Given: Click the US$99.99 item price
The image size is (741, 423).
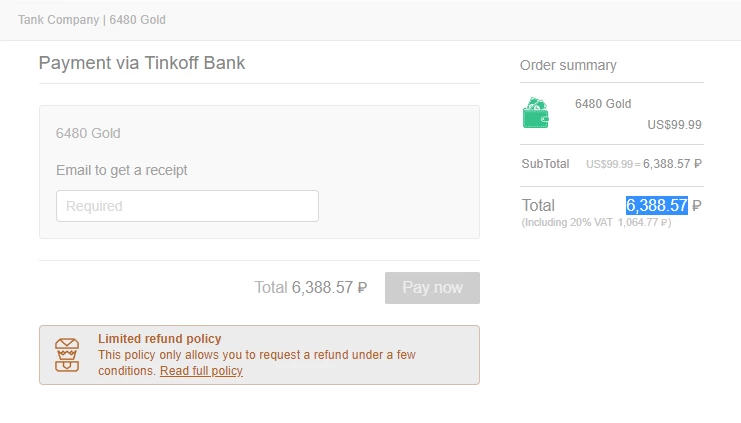Looking at the screenshot, I should point(674,125).
